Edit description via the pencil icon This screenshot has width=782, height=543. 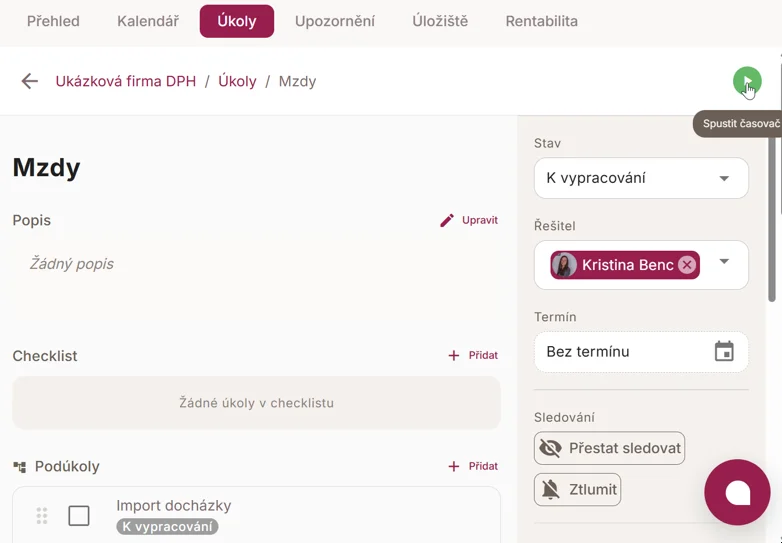(447, 220)
